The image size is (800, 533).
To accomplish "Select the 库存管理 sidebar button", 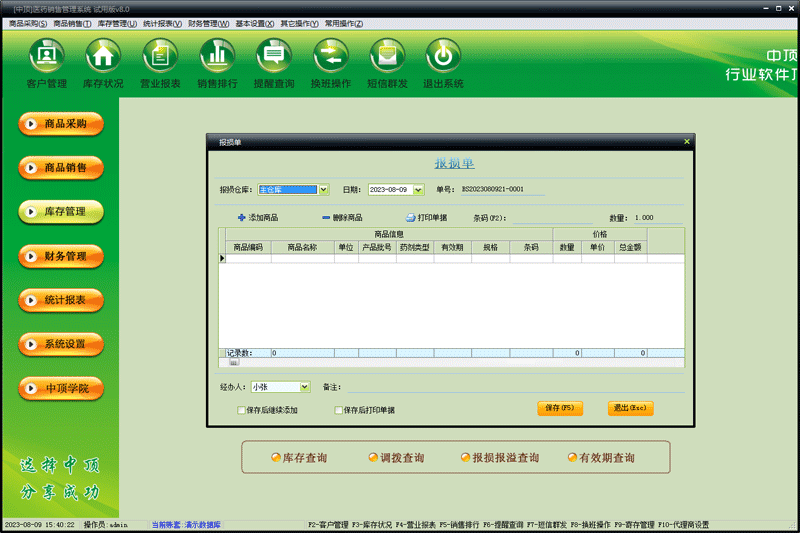I will 61,212.
